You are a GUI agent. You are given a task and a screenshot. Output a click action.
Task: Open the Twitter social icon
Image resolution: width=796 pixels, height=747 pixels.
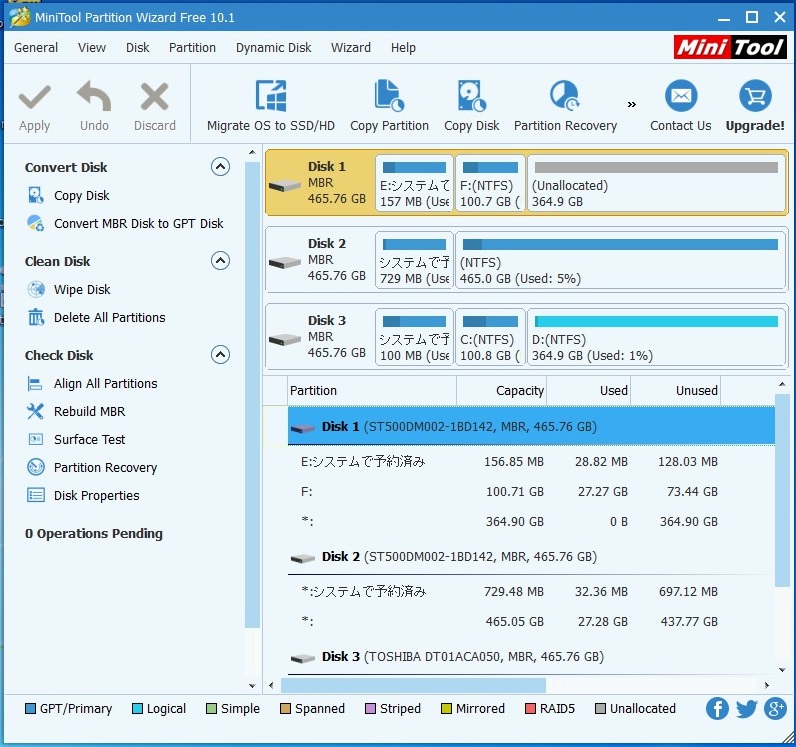(746, 708)
